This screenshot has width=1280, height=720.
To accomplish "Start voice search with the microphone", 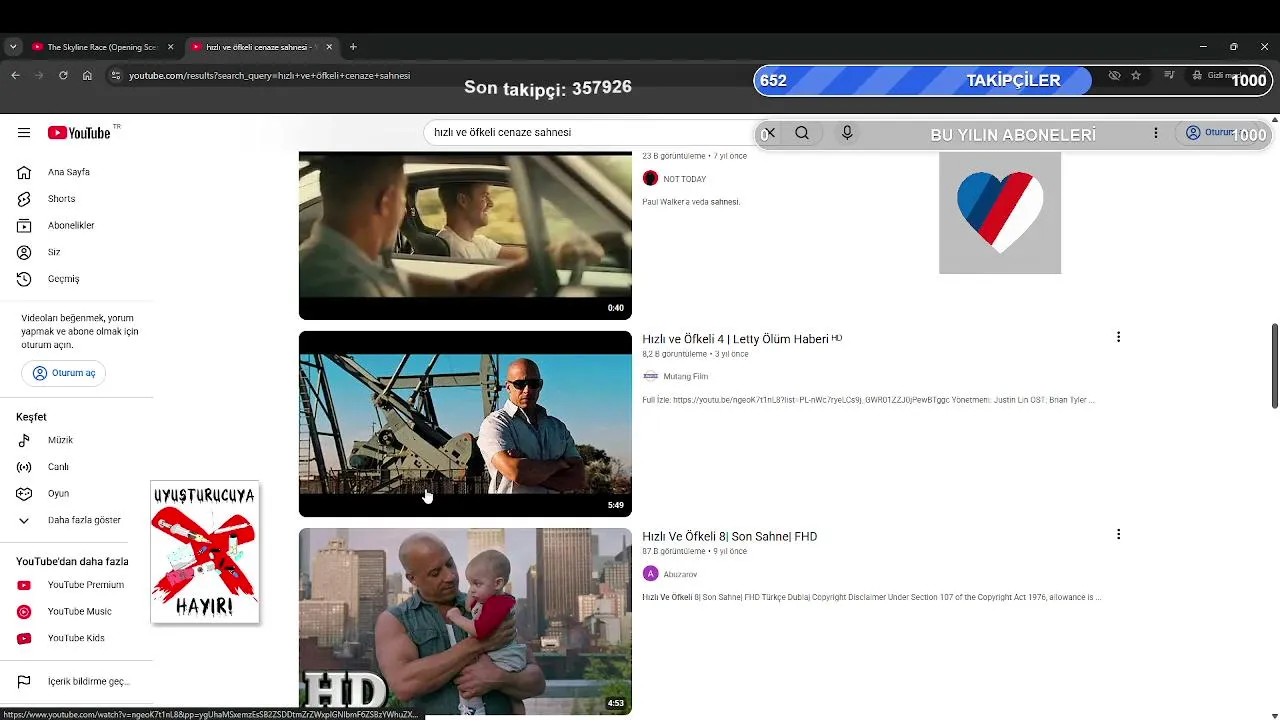I will (847, 133).
